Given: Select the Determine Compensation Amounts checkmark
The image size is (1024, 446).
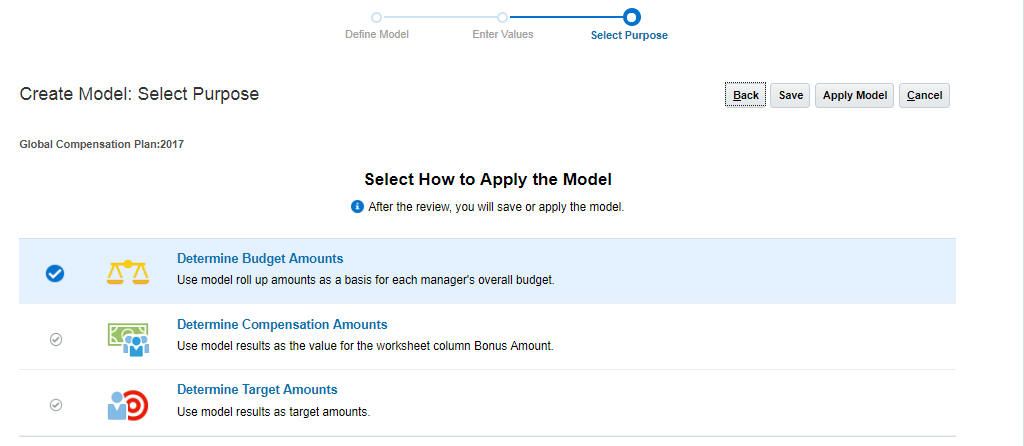Looking at the screenshot, I should point(56,339).
